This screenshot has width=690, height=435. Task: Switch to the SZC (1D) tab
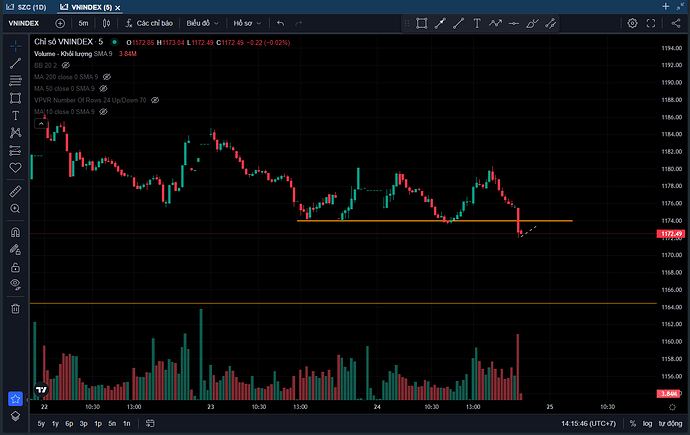click(26, 7)
